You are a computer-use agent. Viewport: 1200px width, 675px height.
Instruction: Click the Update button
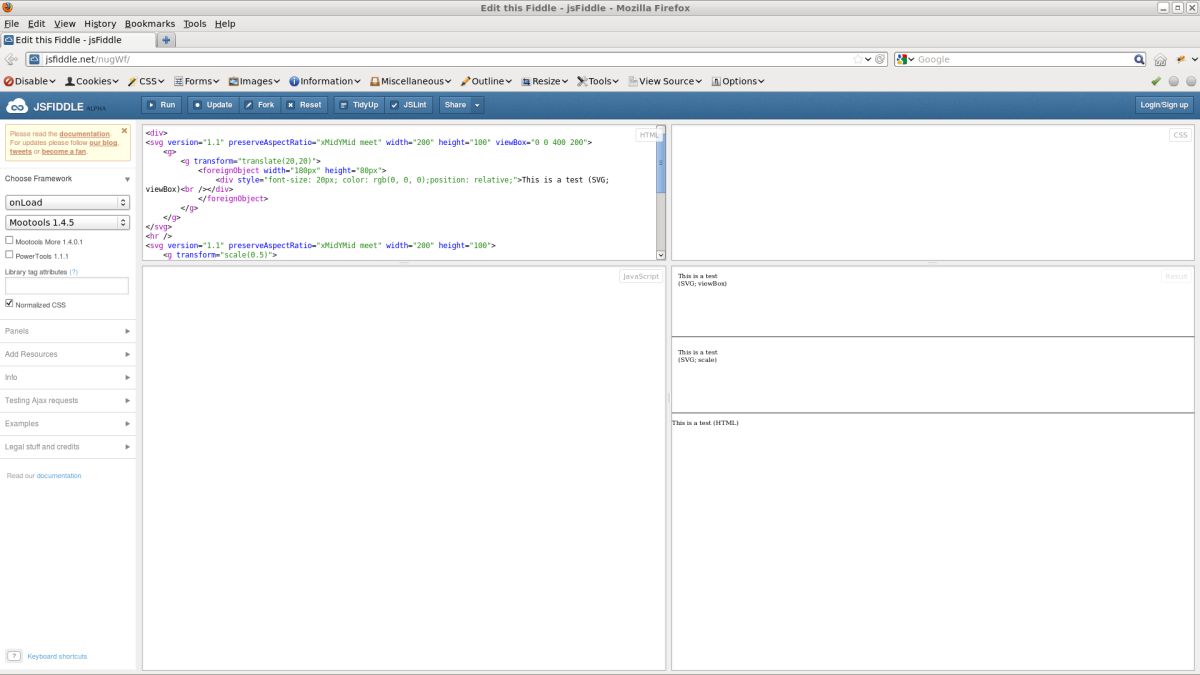[212, 105]
